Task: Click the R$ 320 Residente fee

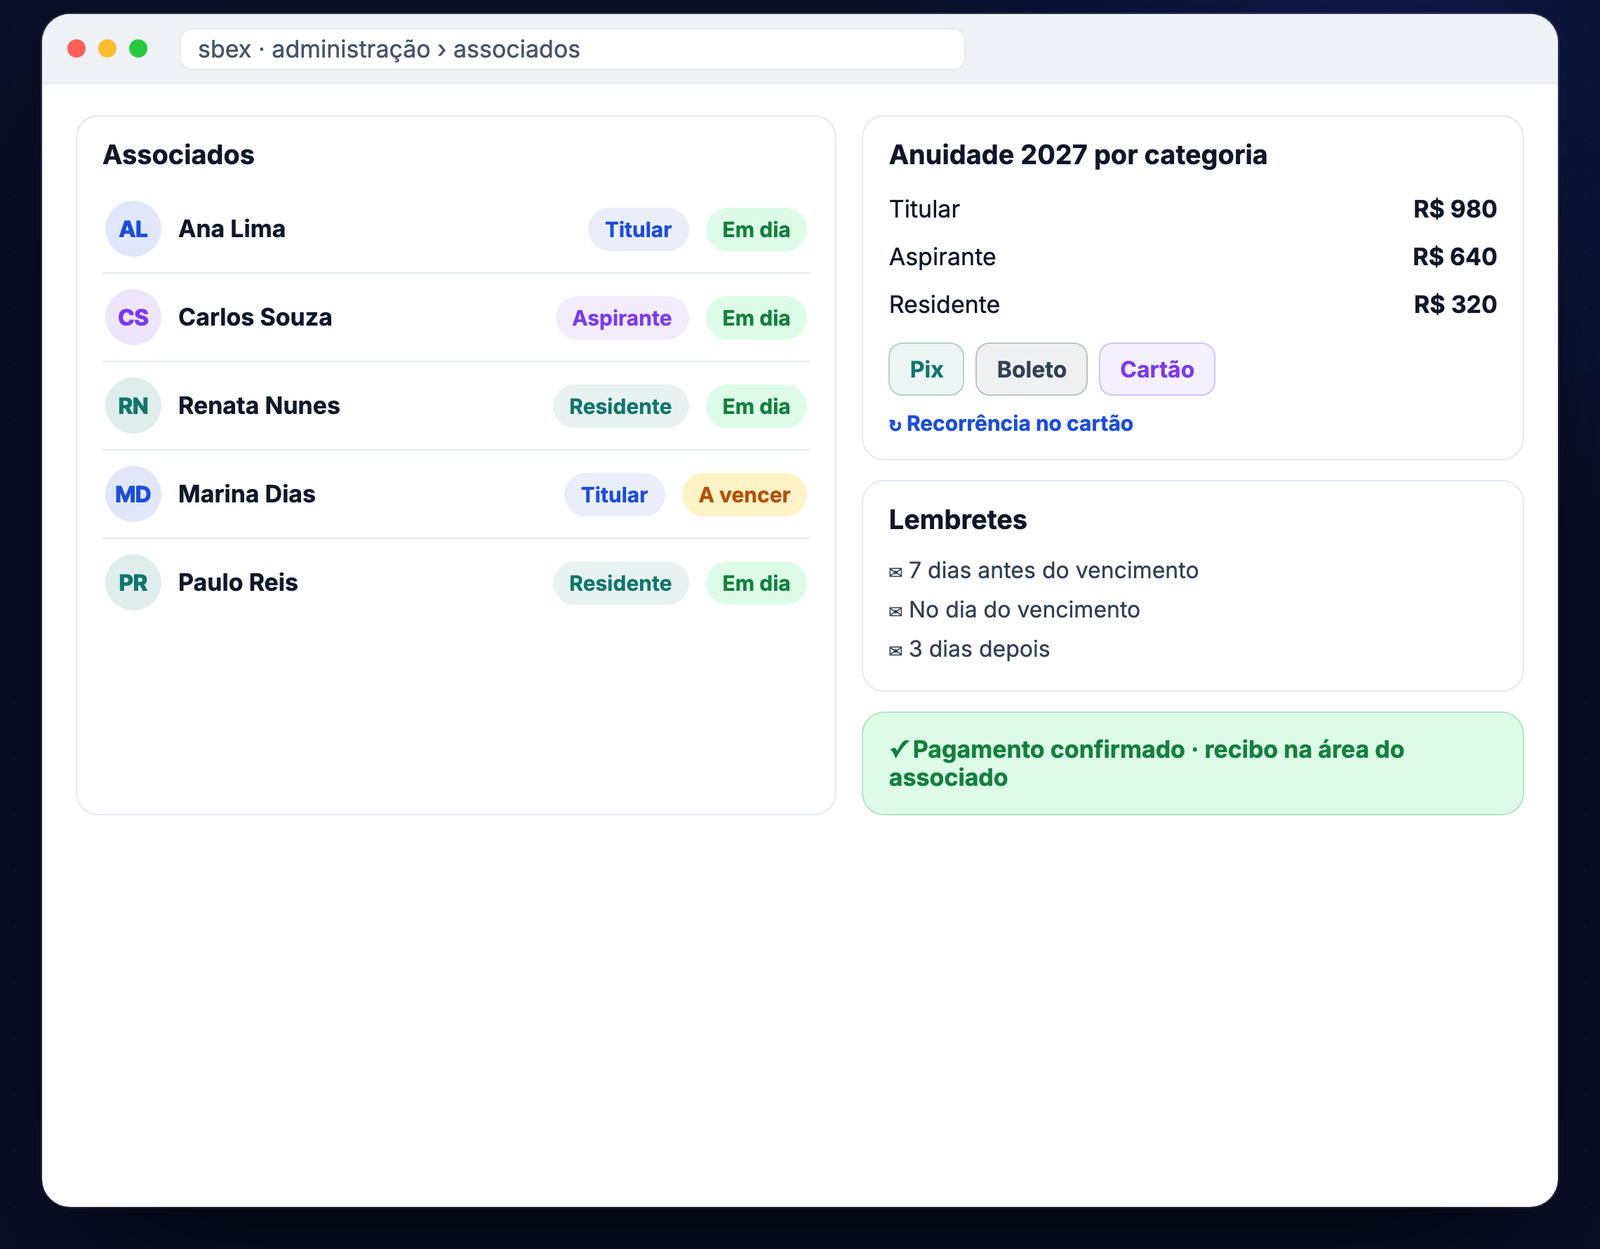Action: click(x=1455, y=305)
